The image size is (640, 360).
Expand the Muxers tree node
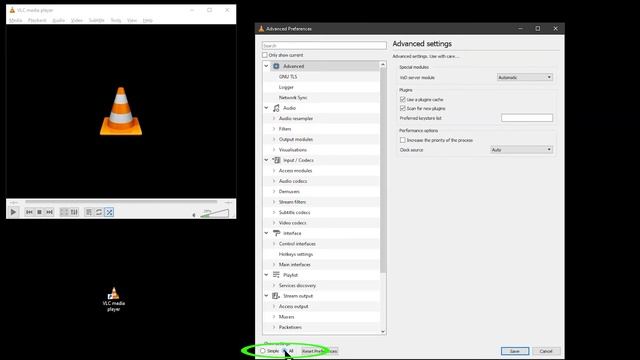click(274, 317)
